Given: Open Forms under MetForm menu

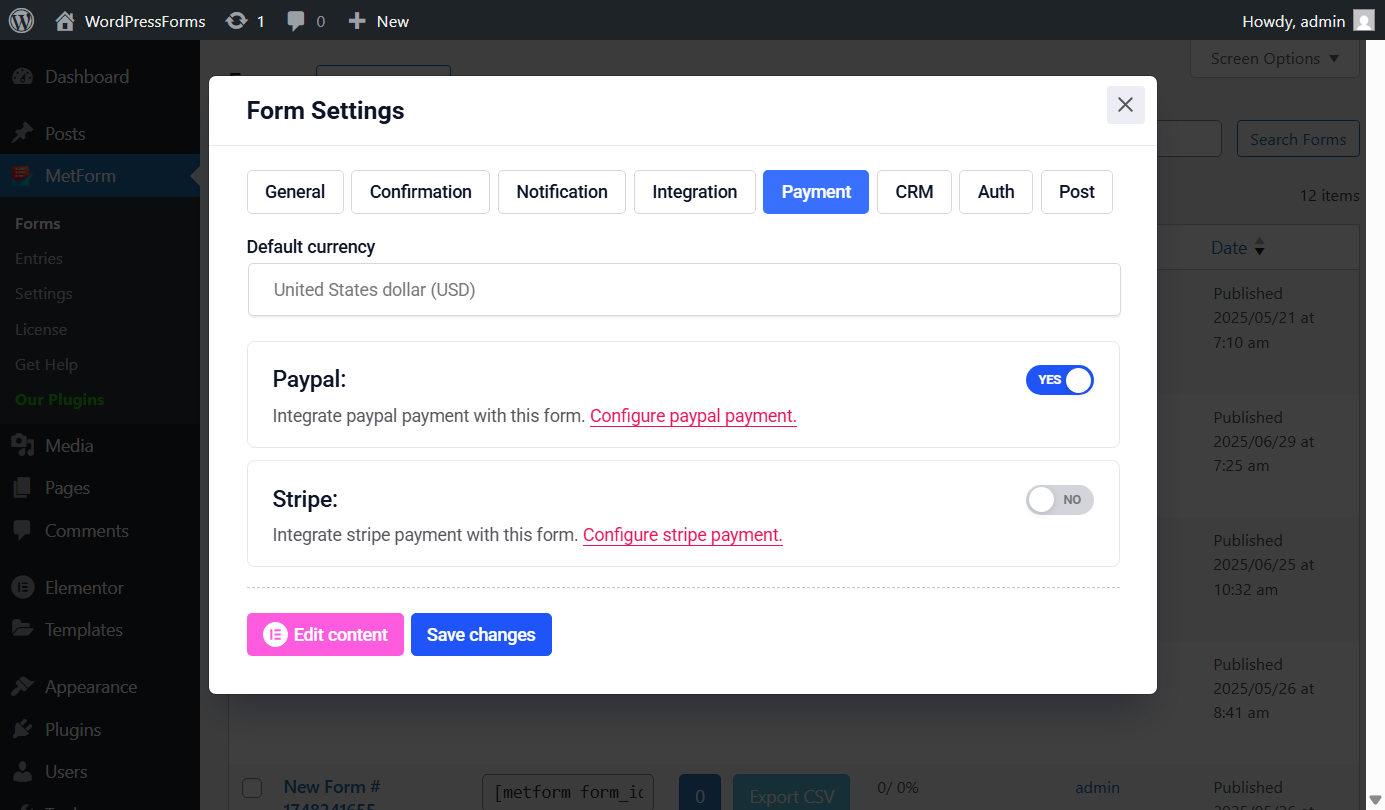Looking at the screenshot, I should 38,224.
